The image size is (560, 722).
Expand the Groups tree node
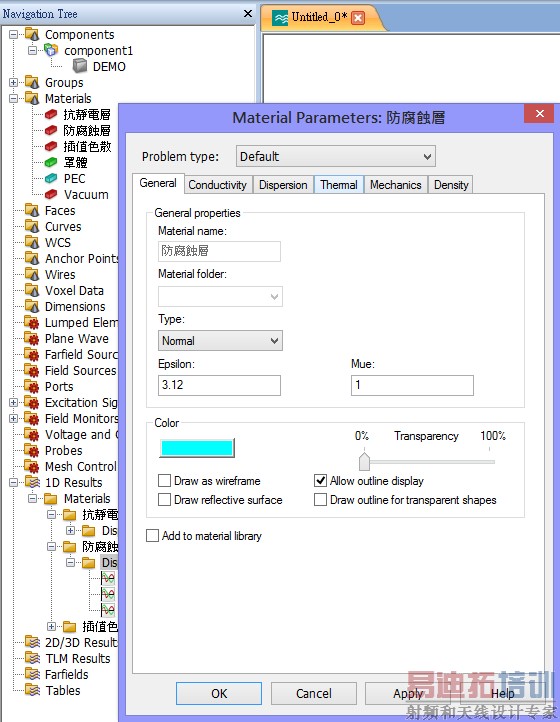[13, 82]
